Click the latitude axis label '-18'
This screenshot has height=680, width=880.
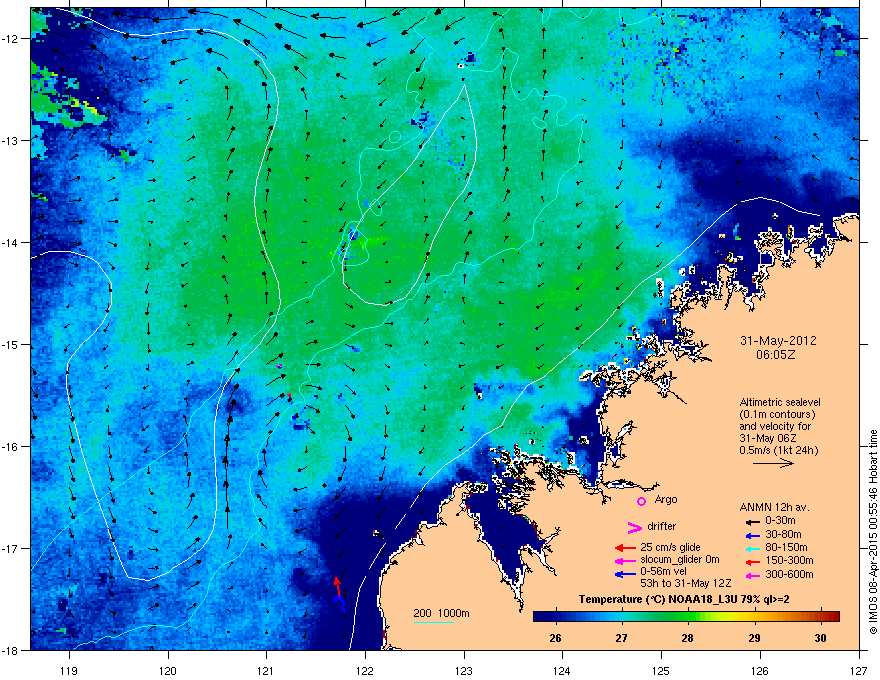click(11, 650)
